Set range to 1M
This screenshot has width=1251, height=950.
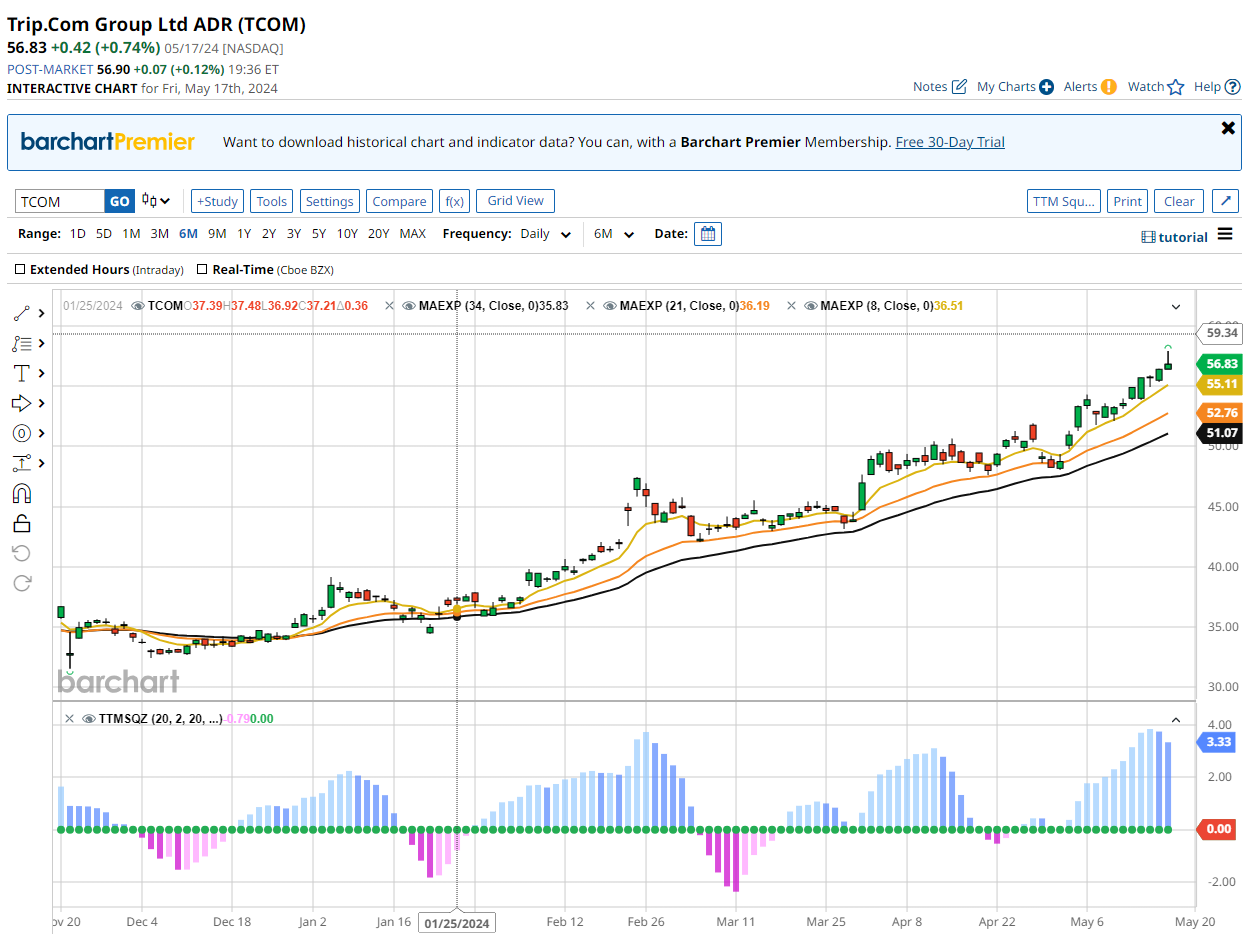click(131, 234)
